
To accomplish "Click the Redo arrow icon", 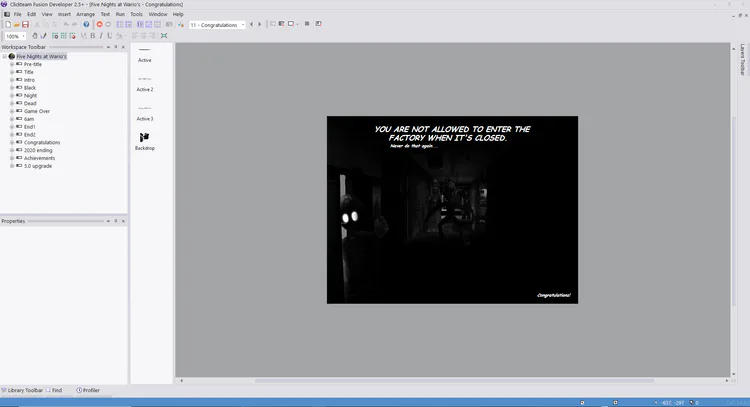I will (75, 24).
